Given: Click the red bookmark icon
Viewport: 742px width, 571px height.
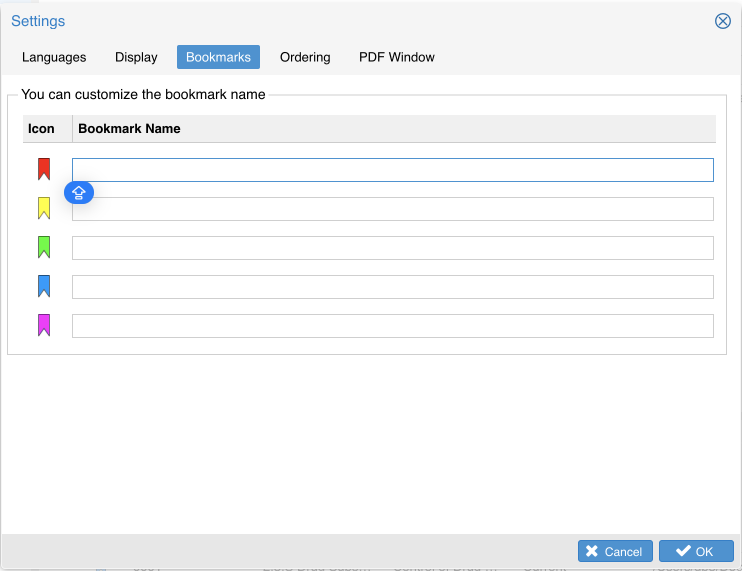Looking at the screenshot, I should [x=44, y=169].
